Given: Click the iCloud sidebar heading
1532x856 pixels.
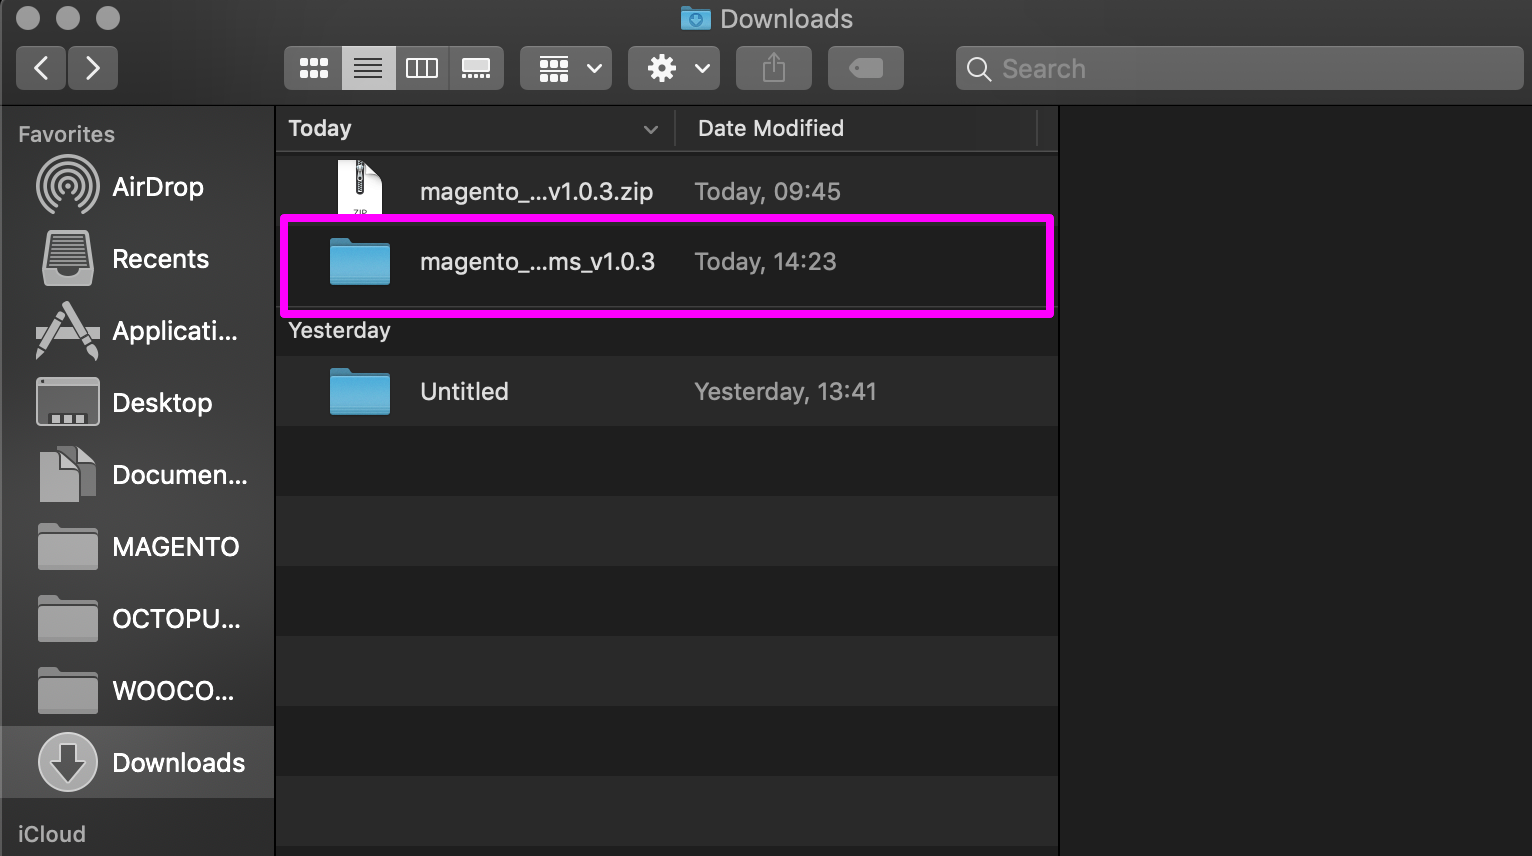Looking at the screenshot, I should [x=52, y=834].
